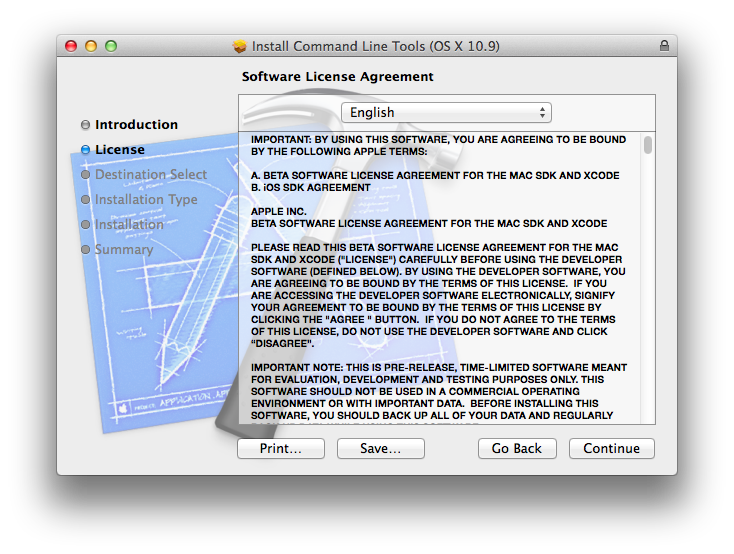
Task: Click the 'B. iOS SDK AGREEMENT' line
Action: (x=310, y=187)
